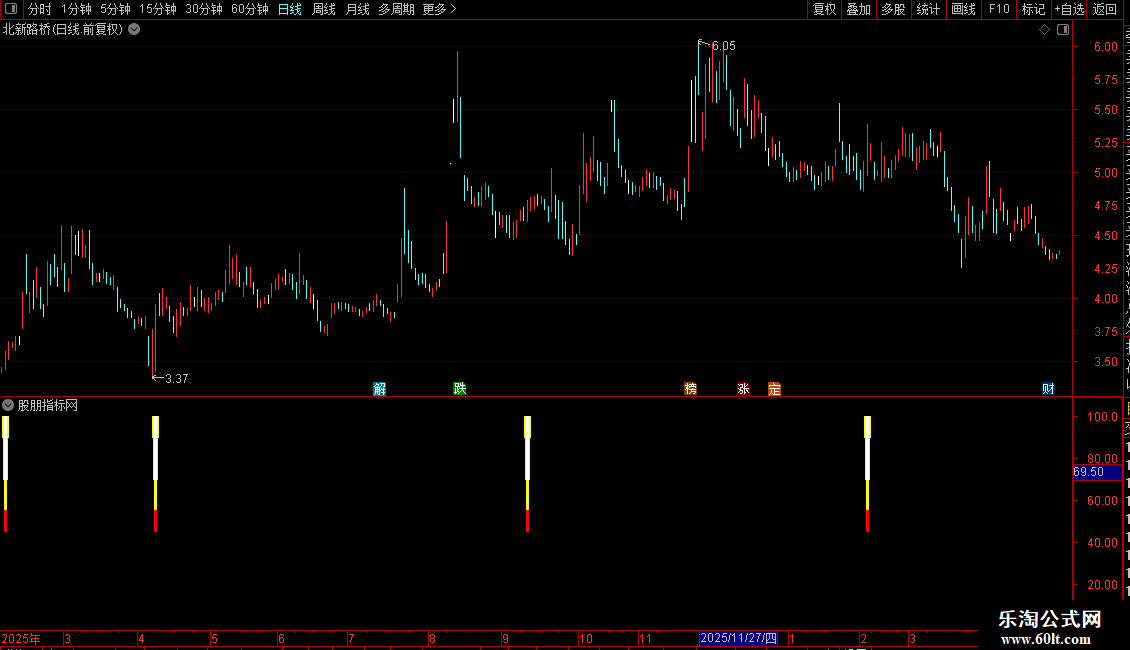Select the 5分钟 period
The height and width of the screenshot is (650, 1130).
click(115, 9)
